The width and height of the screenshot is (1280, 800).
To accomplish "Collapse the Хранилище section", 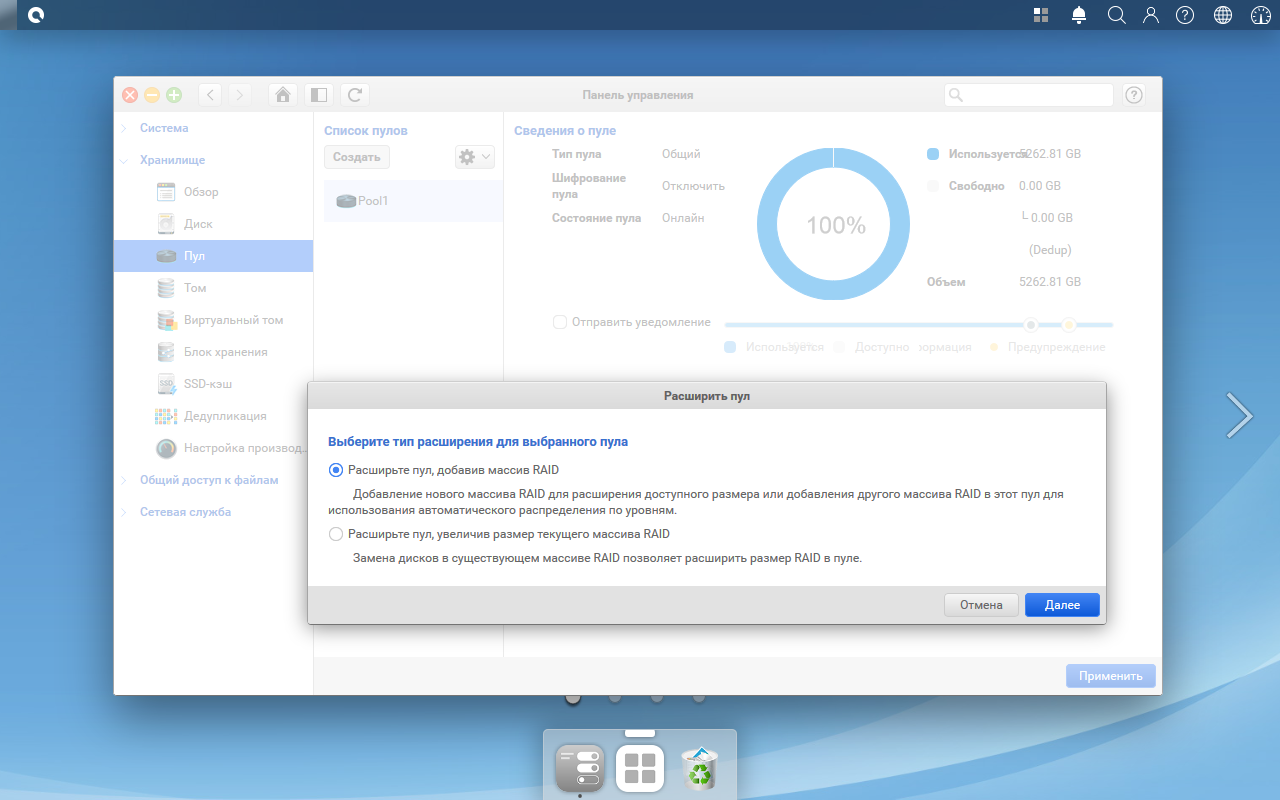I will [172, 160].
